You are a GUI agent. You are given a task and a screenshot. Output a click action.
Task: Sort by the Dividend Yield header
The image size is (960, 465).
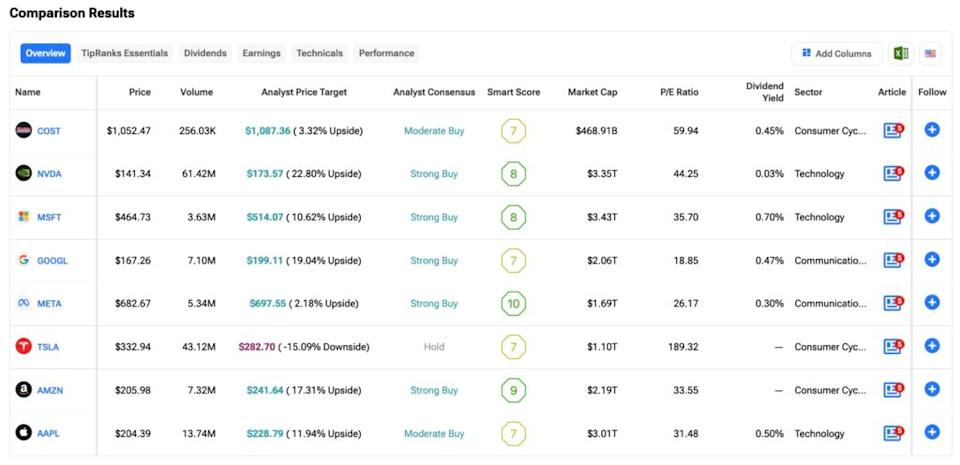[x=765, y=92]
